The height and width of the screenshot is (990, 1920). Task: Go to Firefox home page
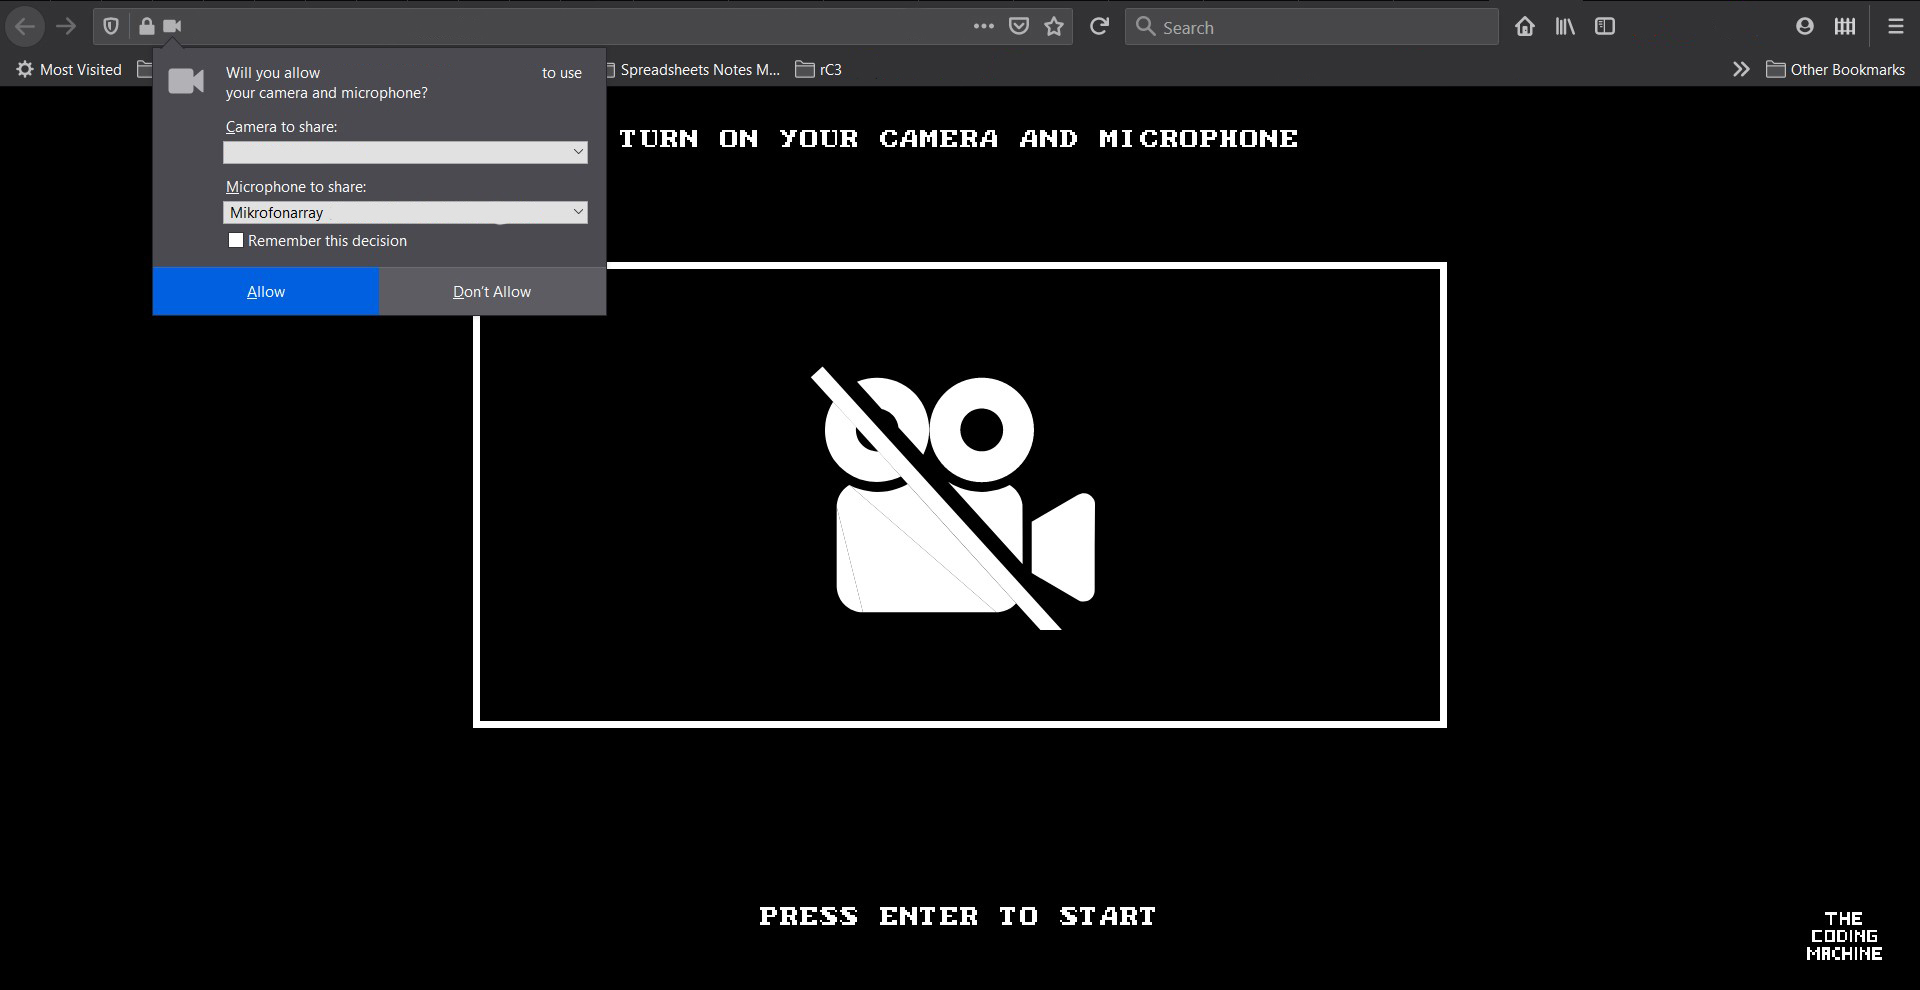1525,27
